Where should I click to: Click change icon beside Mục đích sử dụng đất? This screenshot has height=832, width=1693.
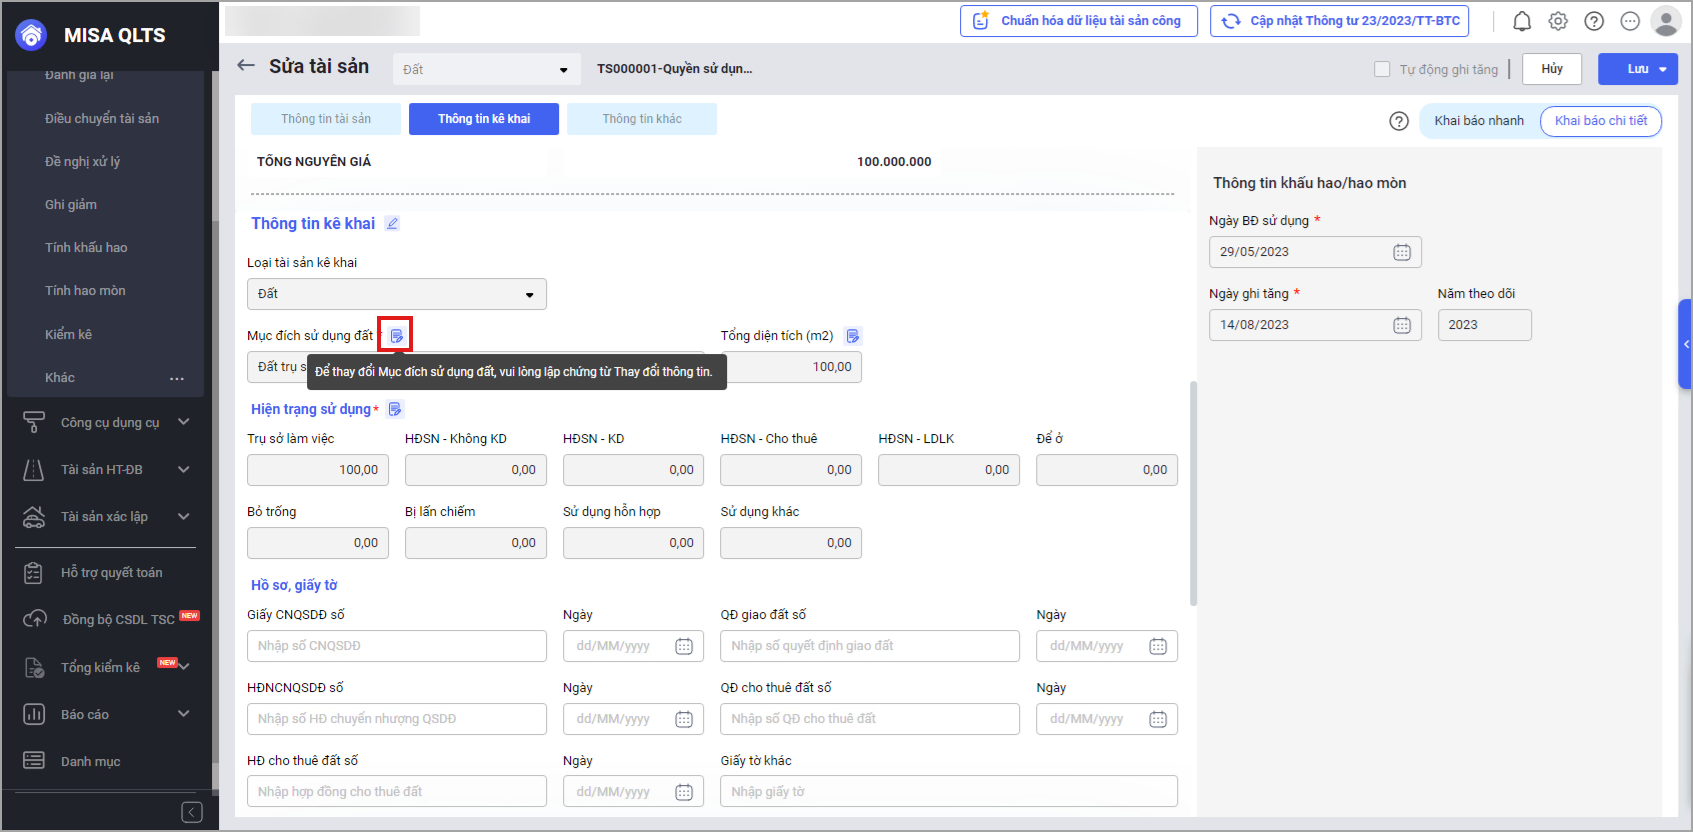[x=396, y=336]
